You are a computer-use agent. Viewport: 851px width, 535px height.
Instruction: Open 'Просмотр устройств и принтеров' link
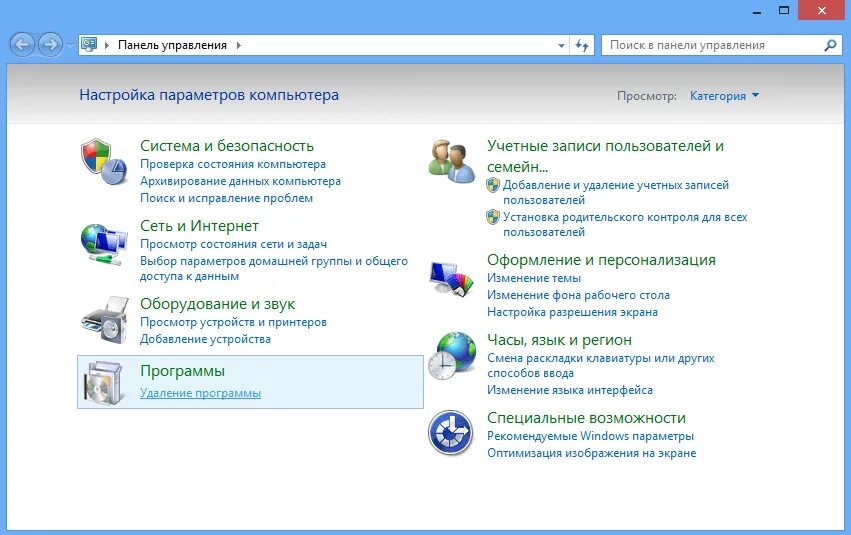pos(233,322)
